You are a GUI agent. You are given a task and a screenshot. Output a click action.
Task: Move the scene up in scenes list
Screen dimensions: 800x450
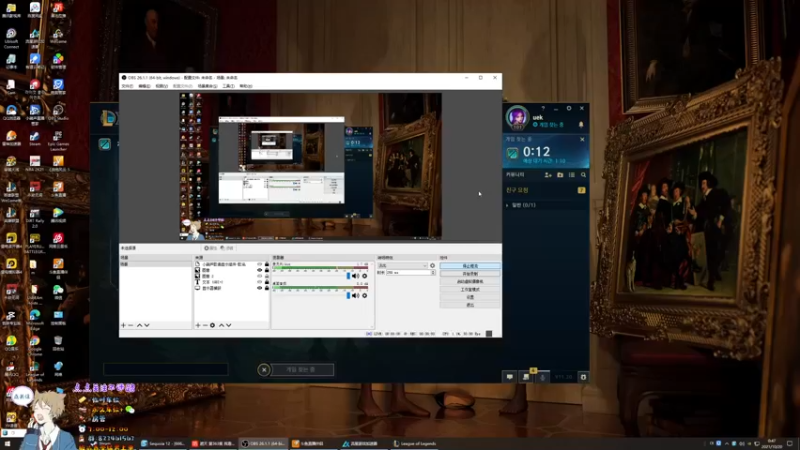tap(139, 325)
